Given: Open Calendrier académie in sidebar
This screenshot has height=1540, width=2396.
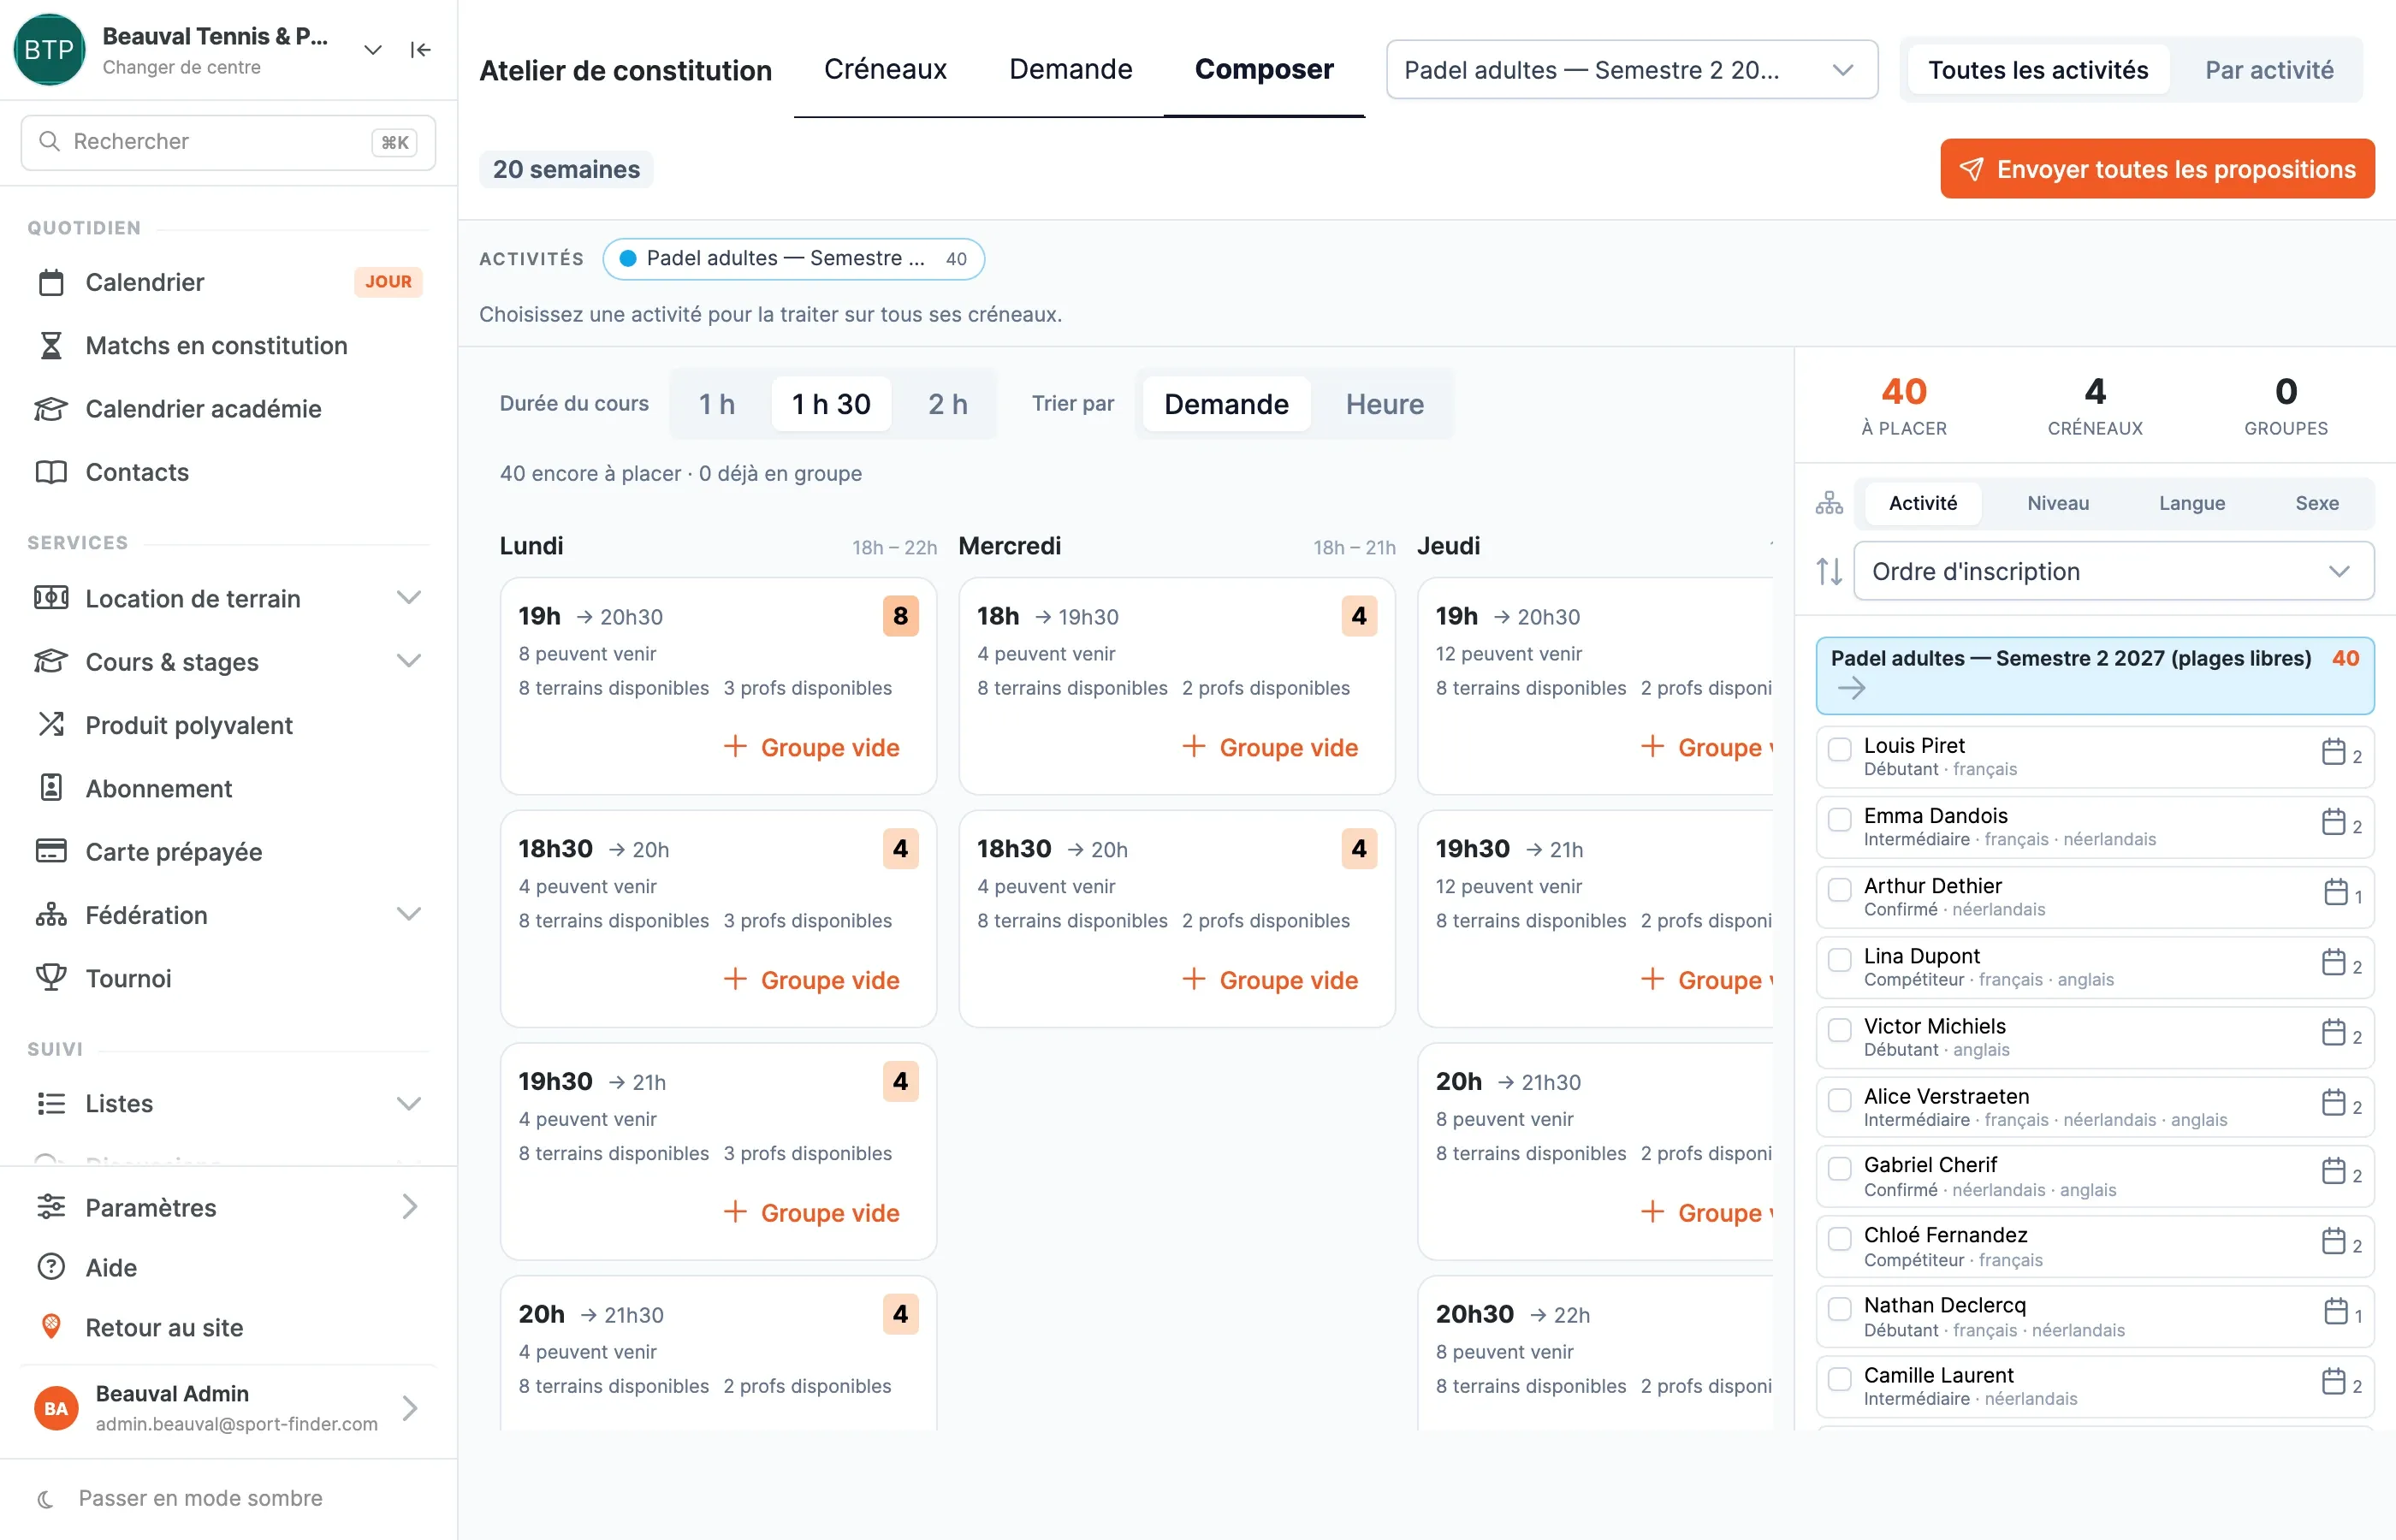Looking at the screenshot, I should (228, 408).
